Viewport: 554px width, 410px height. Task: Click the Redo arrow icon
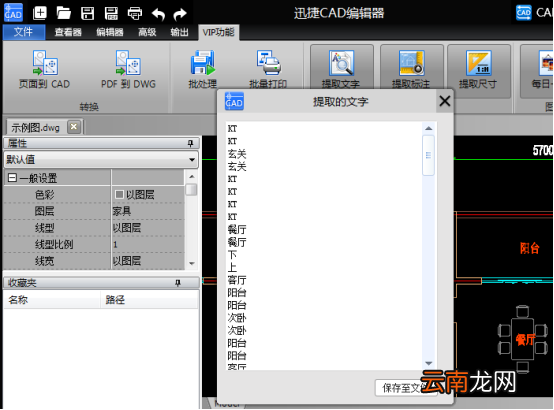coord(180,14)
